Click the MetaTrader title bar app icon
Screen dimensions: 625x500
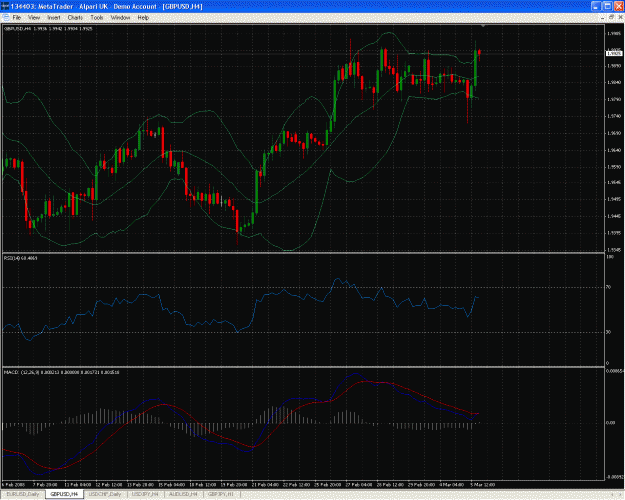pos(5,6)
